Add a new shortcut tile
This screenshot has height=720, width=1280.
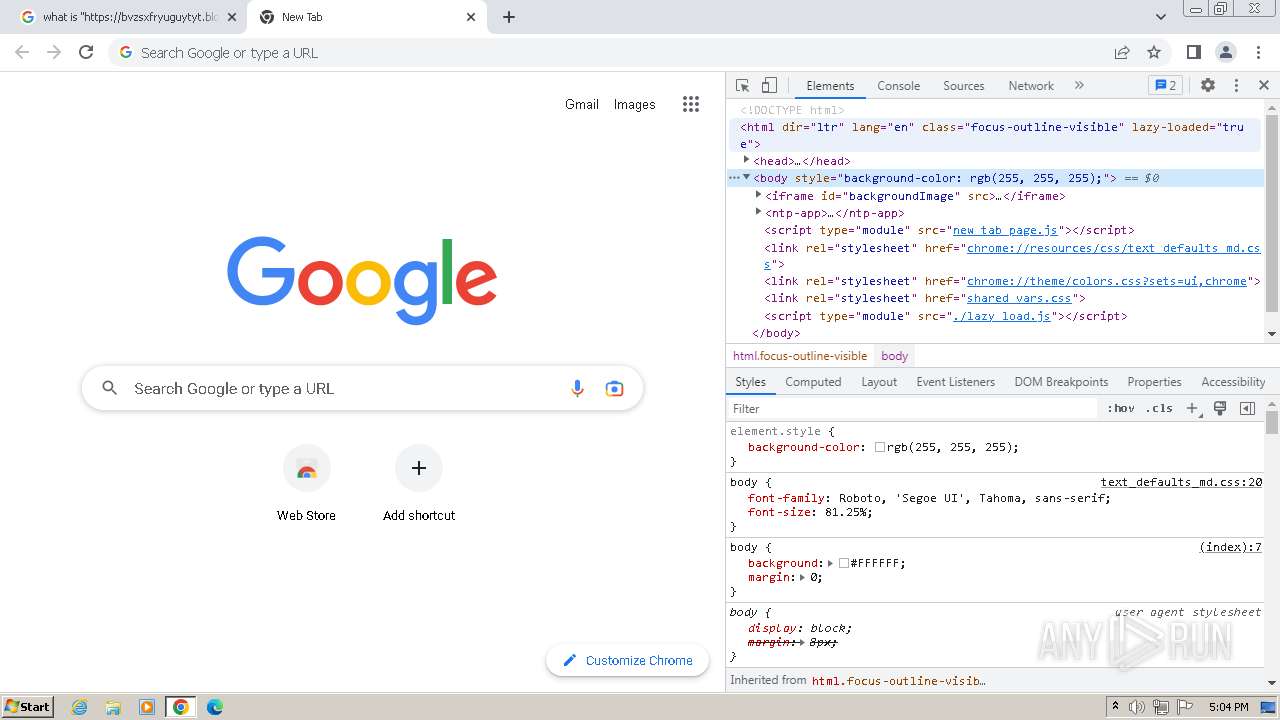pos(419,484)
